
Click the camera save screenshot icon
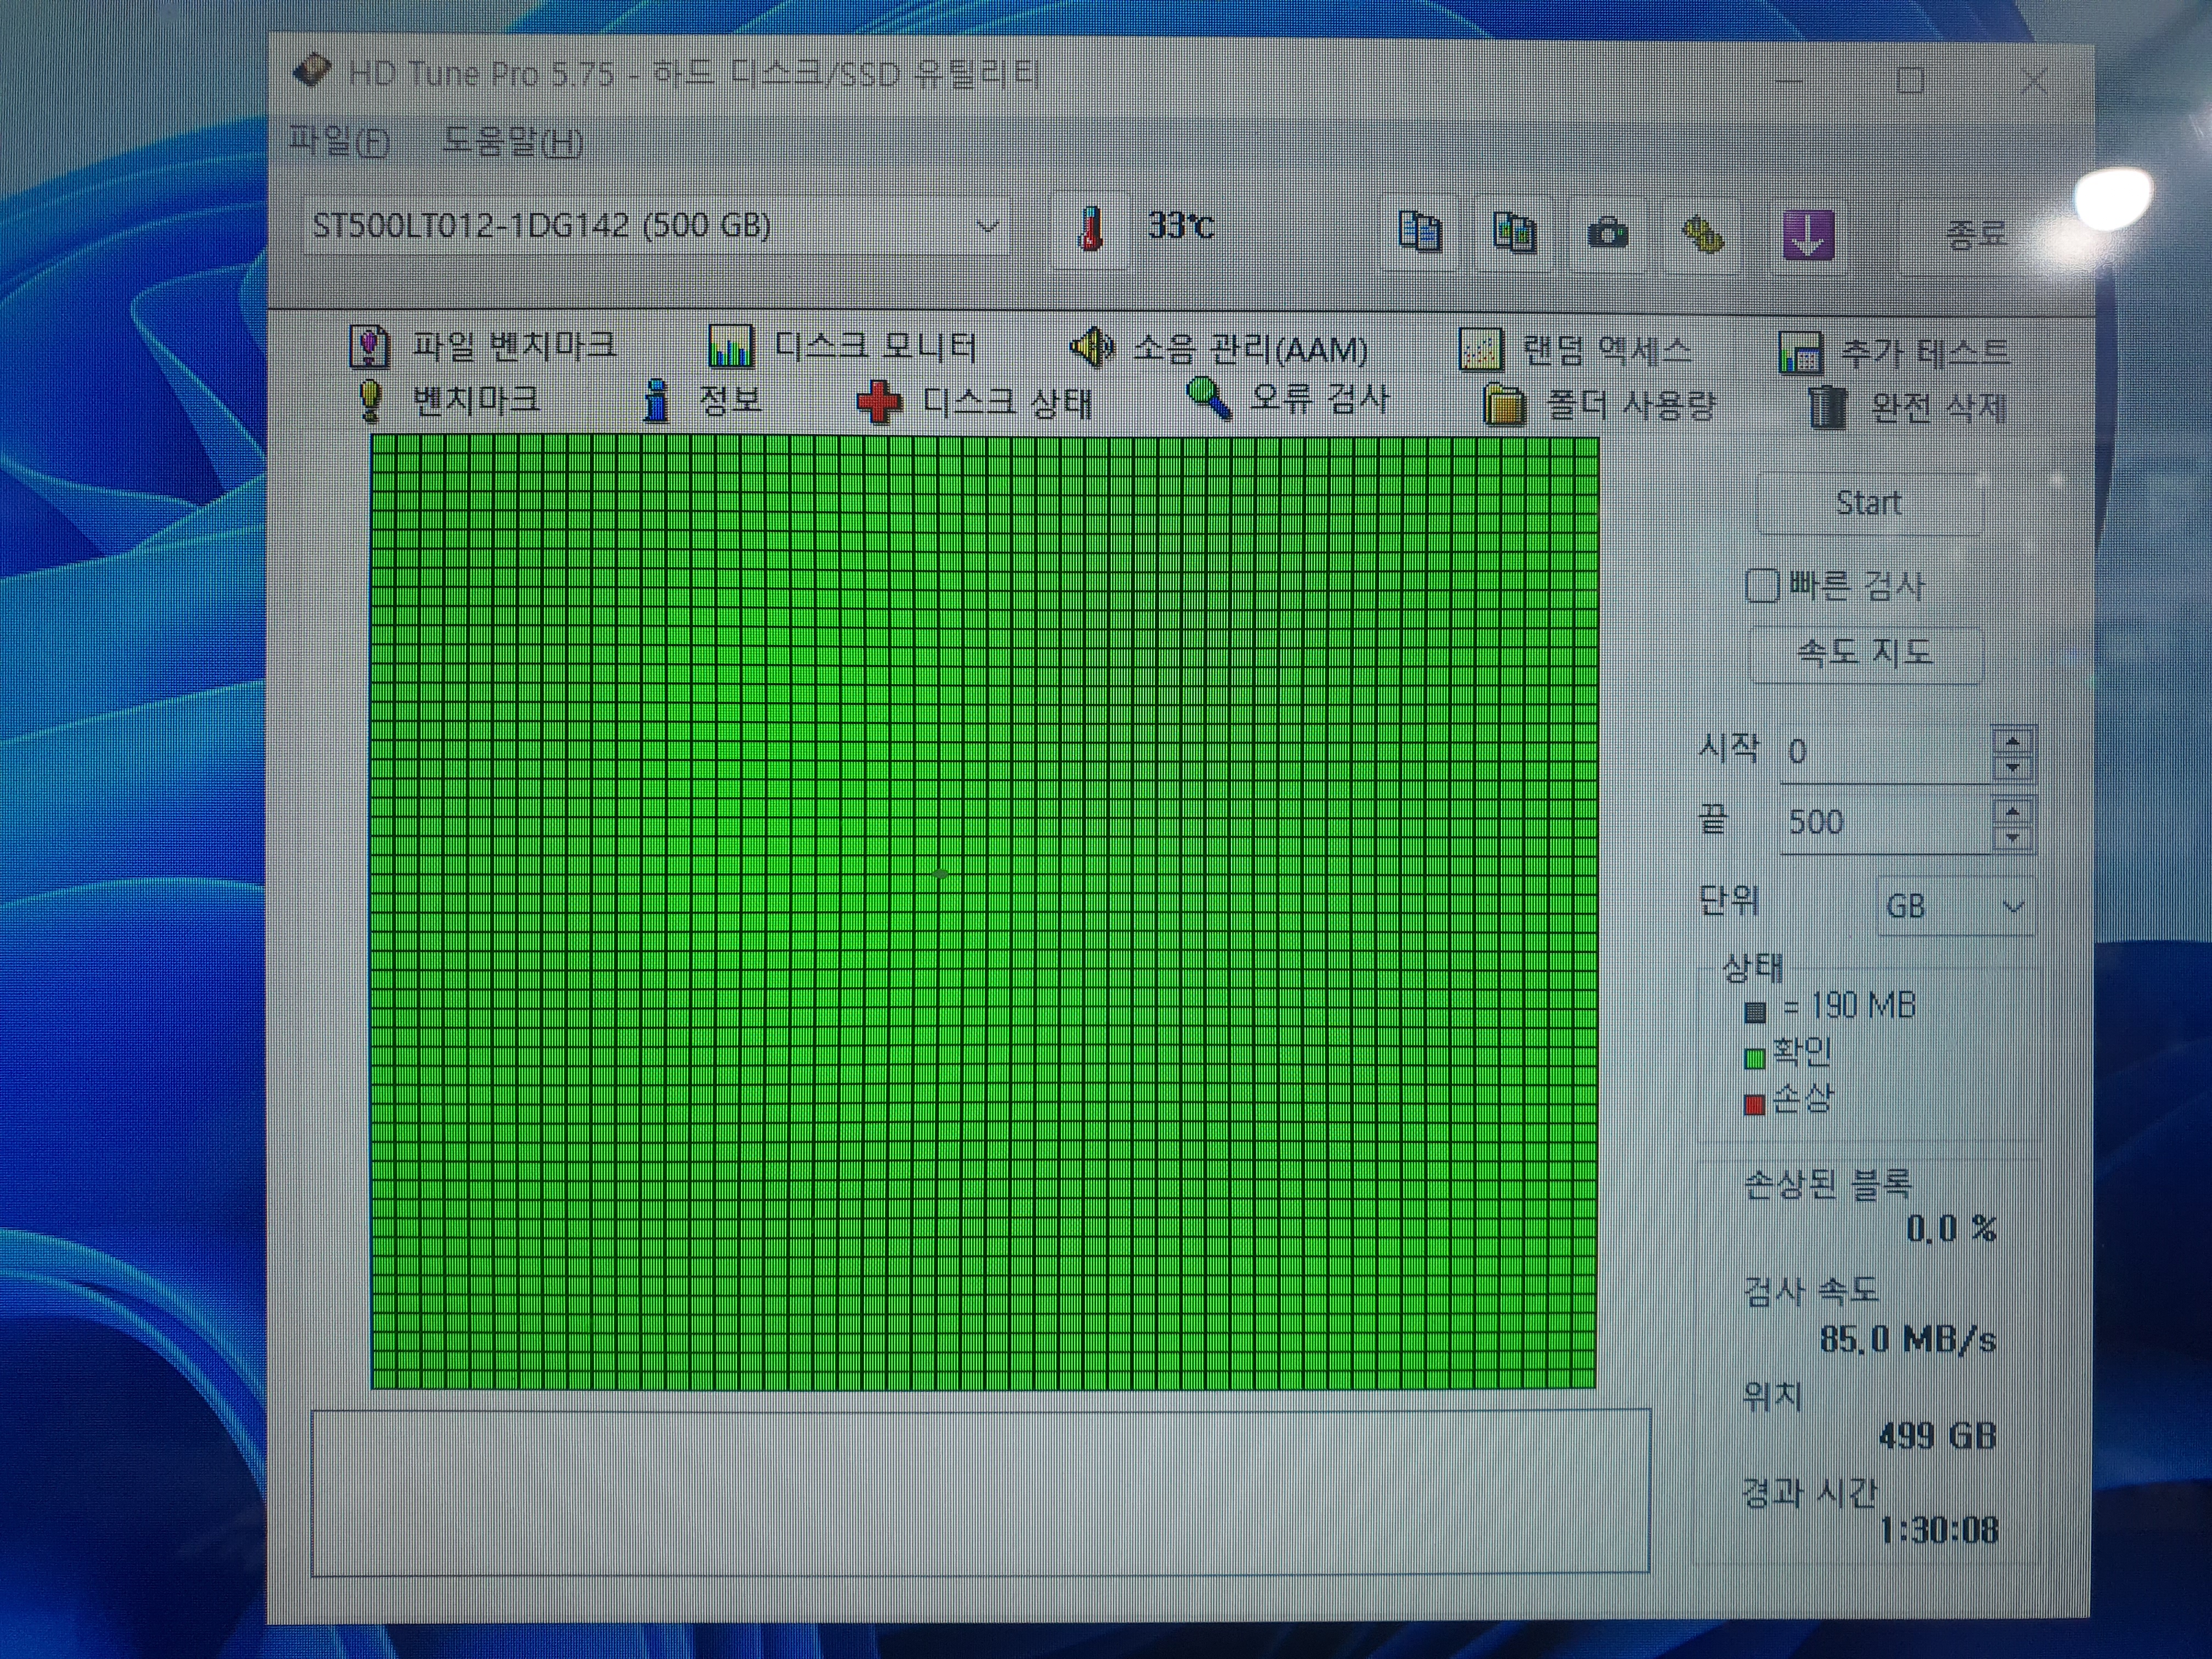pyautogui.click(x=1608, y=234)
